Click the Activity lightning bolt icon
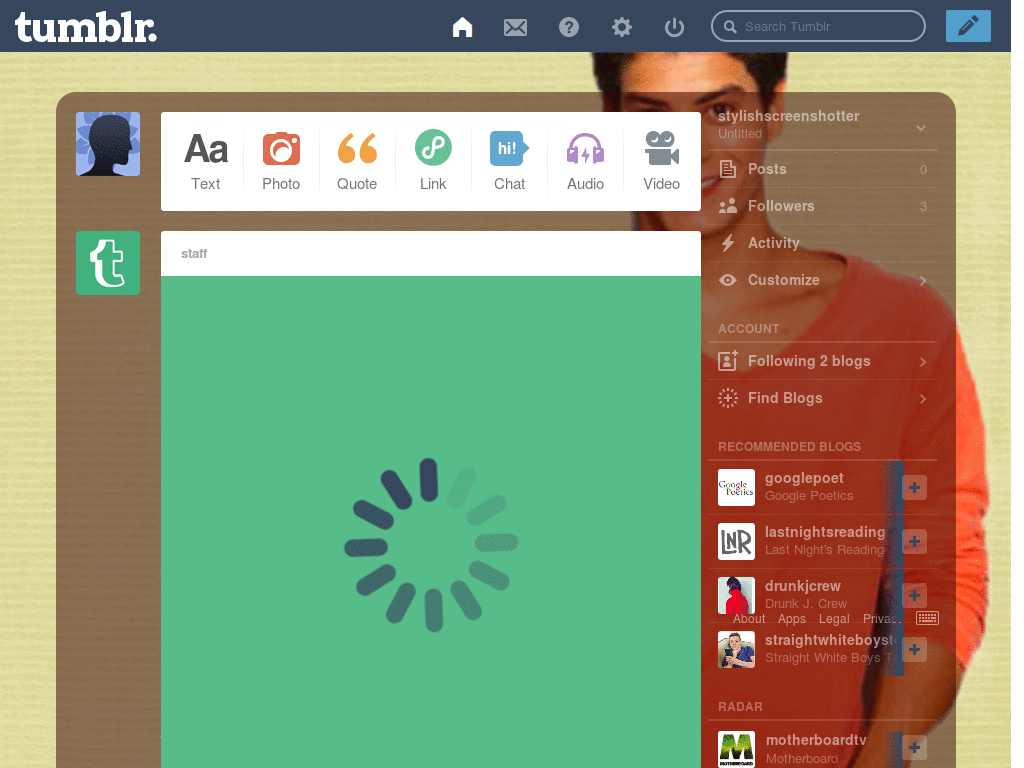1024x768 pixels. click(x=728, y=243)
